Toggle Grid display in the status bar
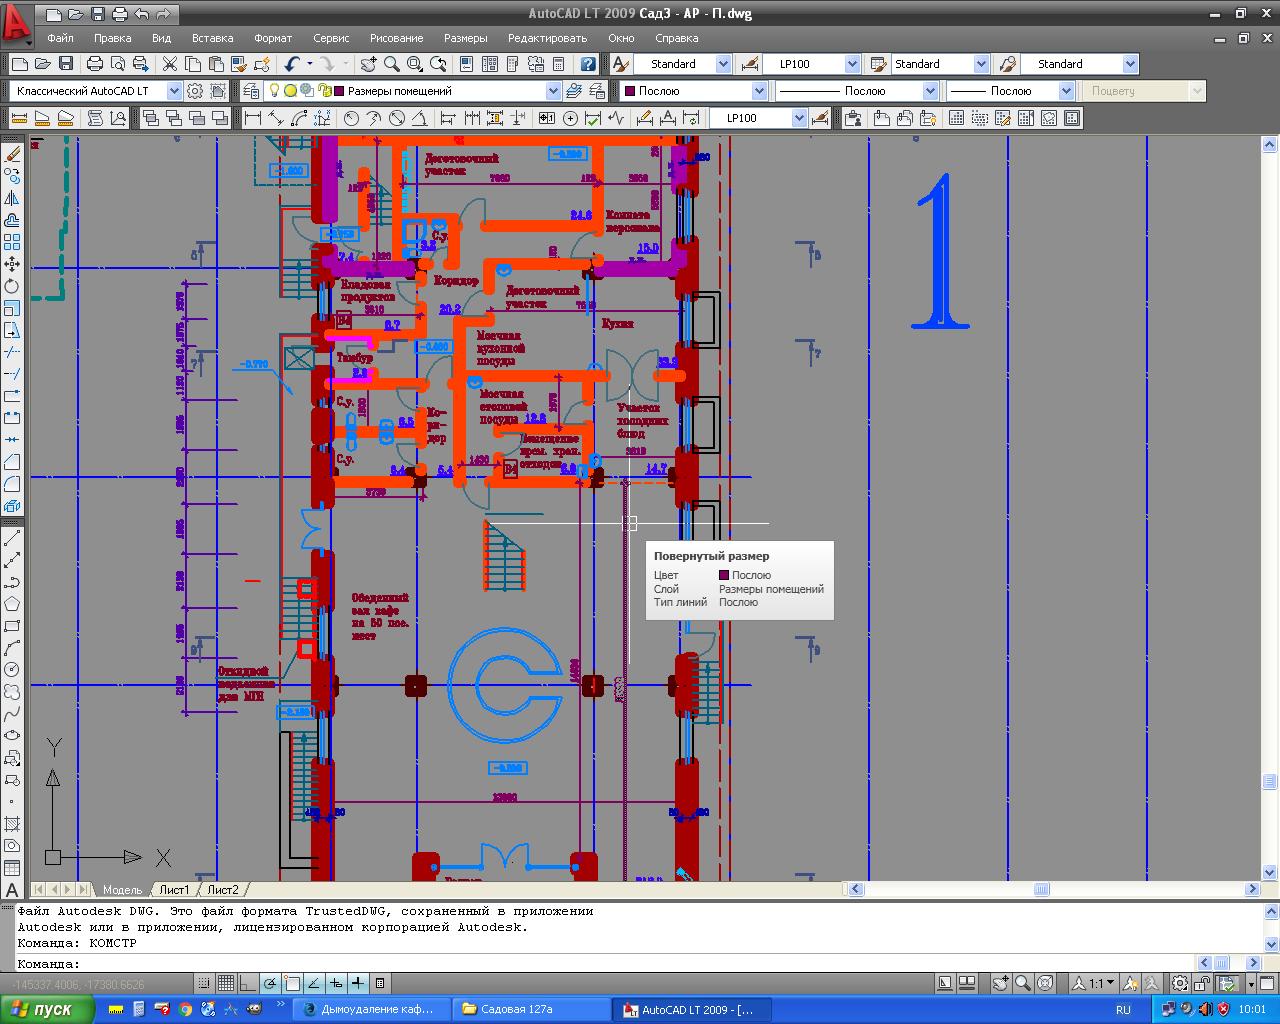The image size is (1280, 1024). pyautogui.click(x=226, y=983)
